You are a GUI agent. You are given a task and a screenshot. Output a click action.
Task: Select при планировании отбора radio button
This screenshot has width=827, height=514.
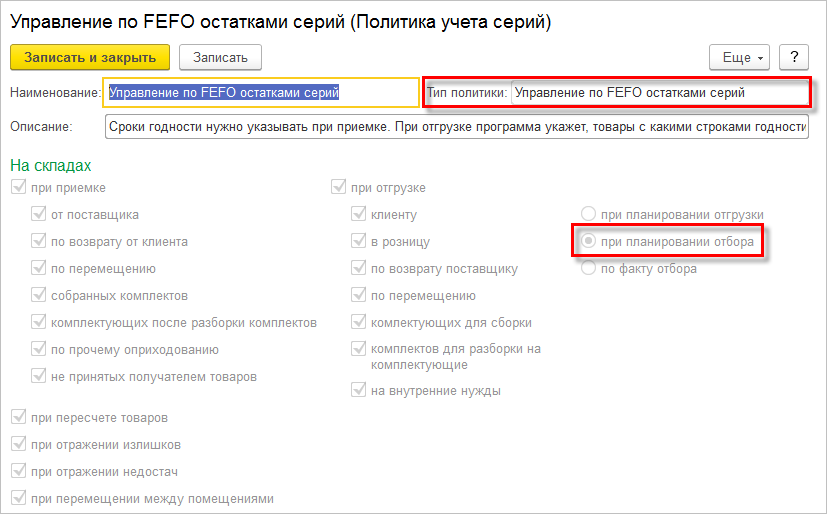pos(589,241)
